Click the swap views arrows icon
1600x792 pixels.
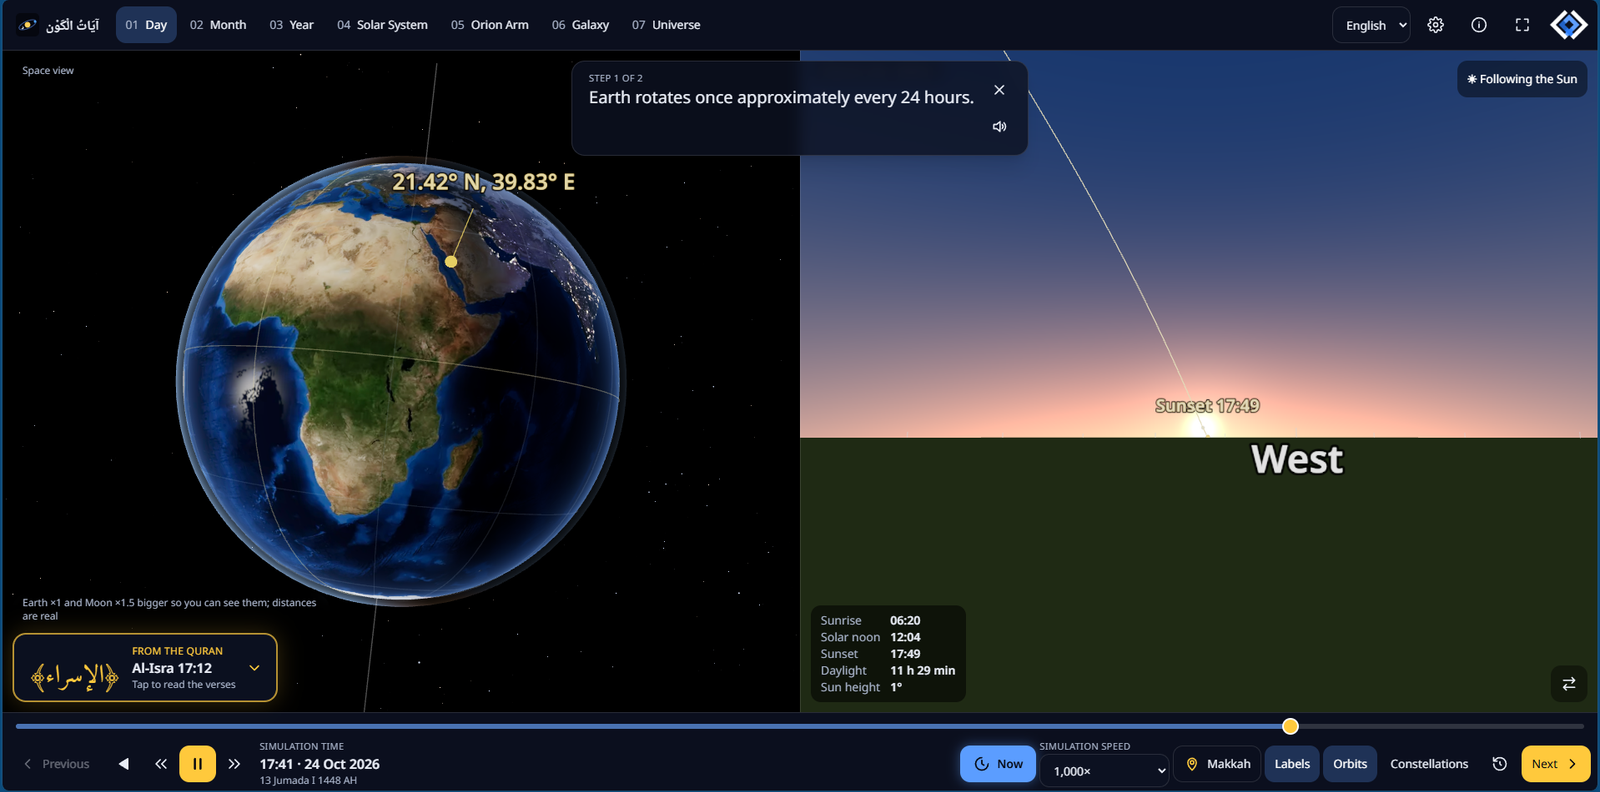(x=1569, y=684)
